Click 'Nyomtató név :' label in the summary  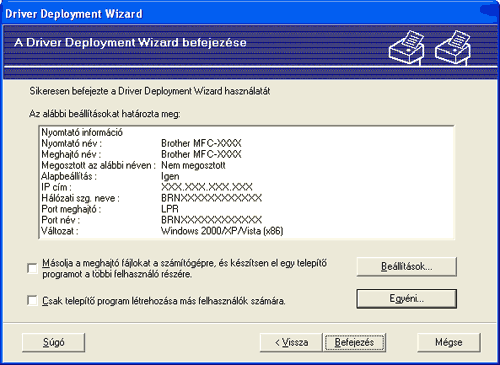(x=71, y=143)
